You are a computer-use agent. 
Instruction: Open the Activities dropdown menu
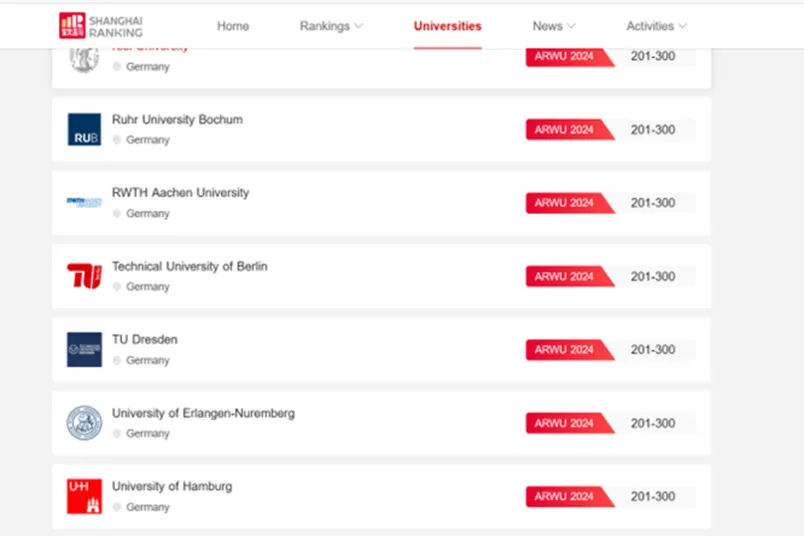click(x=656, y=26)
